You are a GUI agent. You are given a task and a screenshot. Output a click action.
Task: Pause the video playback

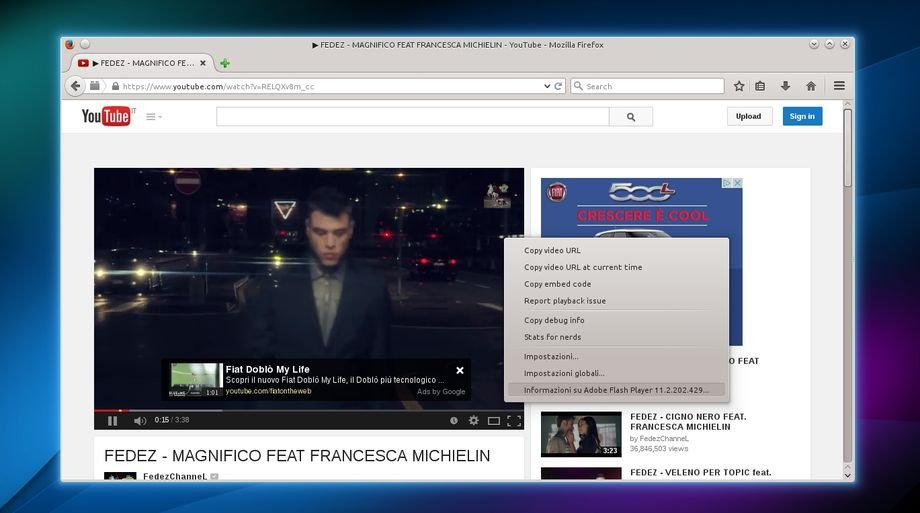pyautogui.click(x=112, y=421)
